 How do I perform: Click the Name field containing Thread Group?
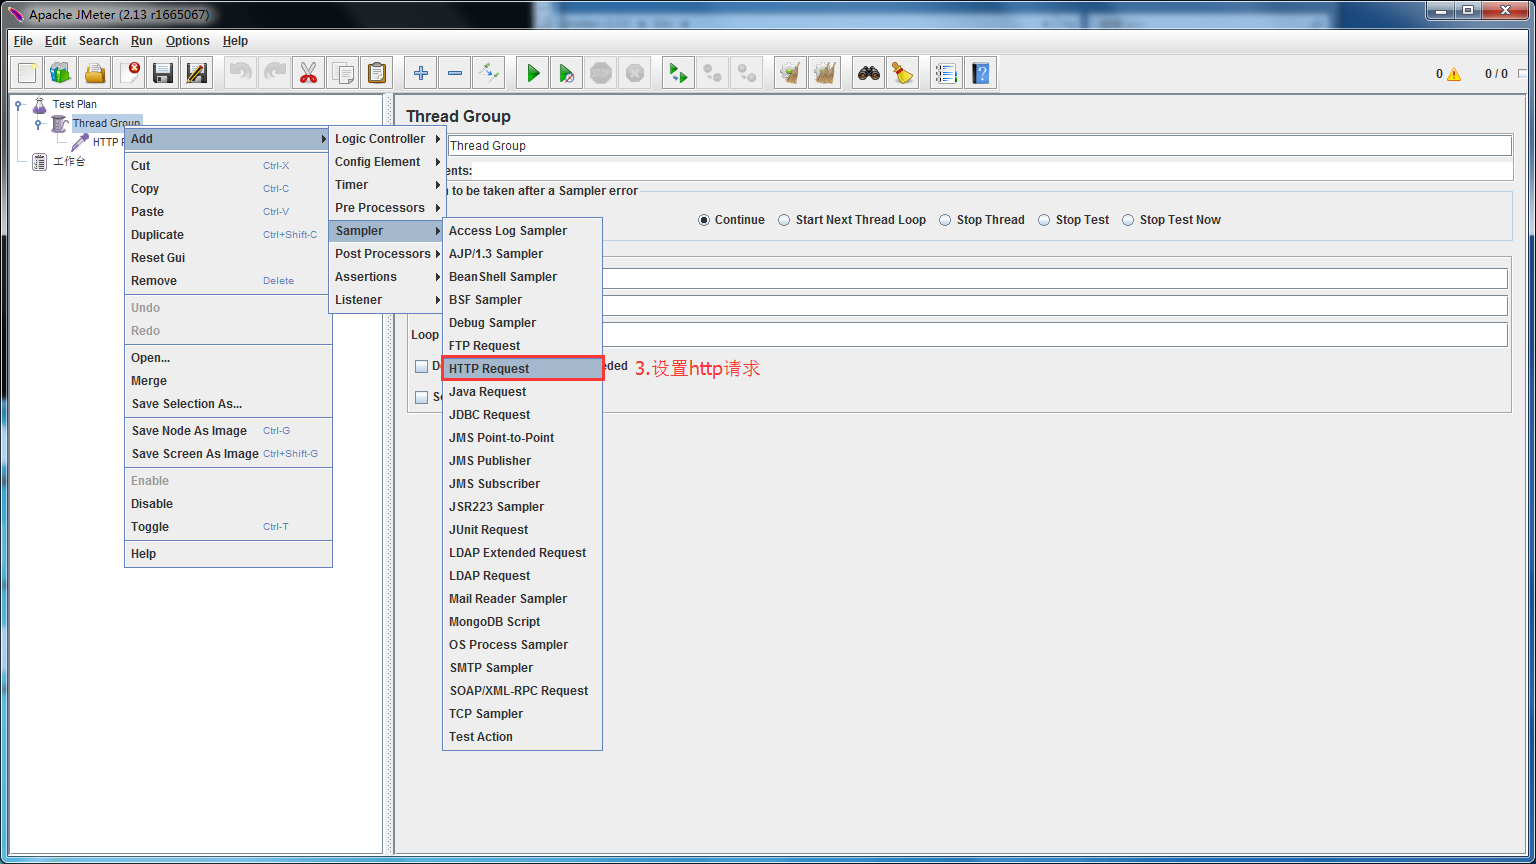click(979, 146)
